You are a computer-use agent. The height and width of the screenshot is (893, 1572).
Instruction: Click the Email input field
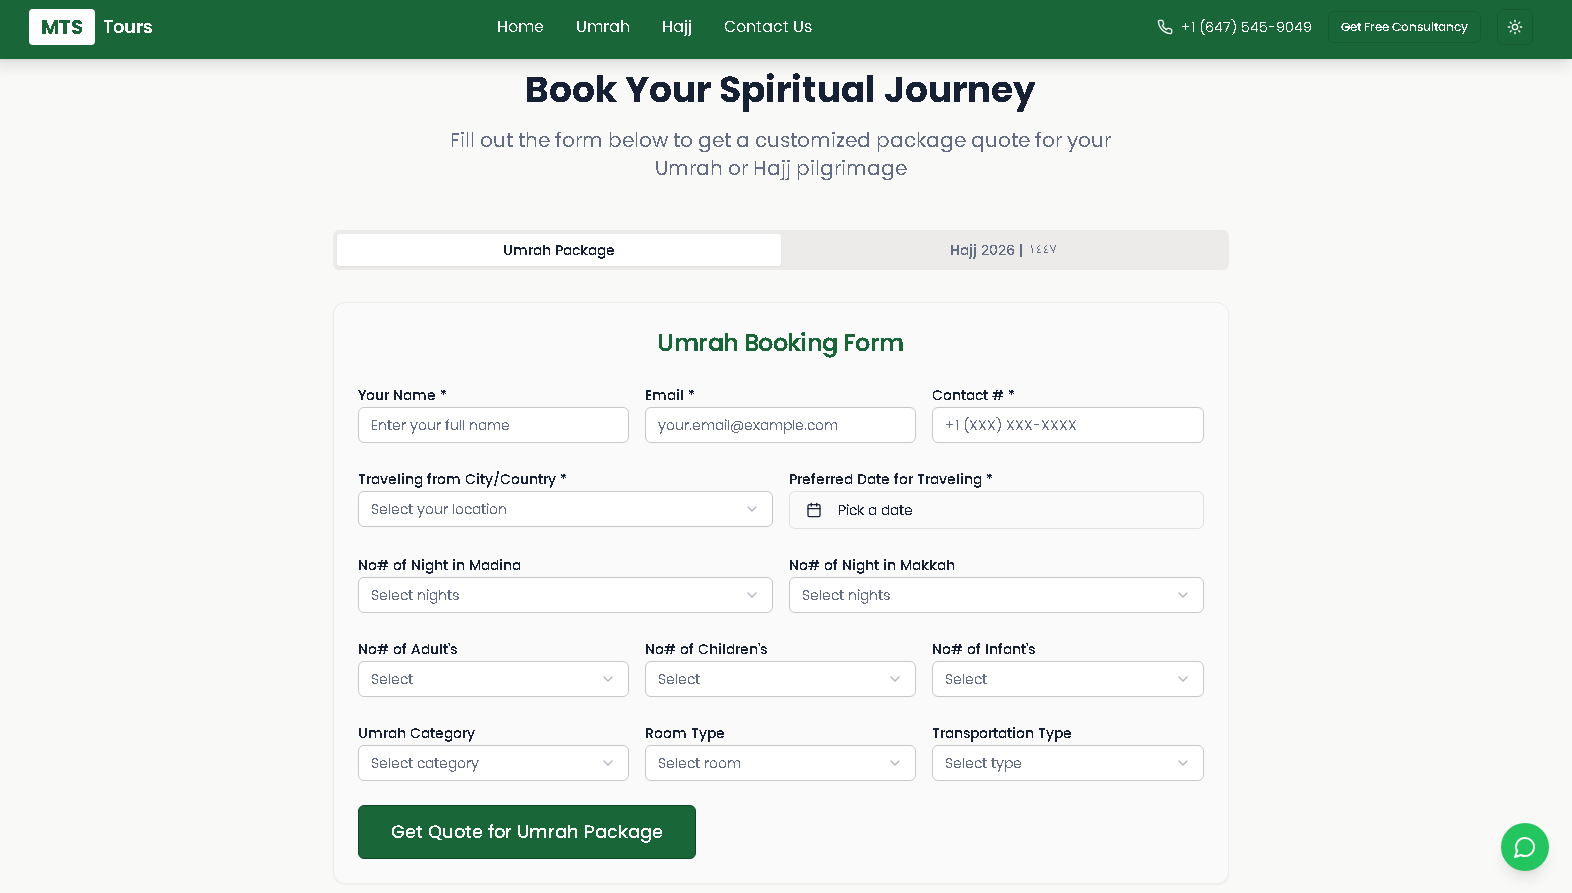click(780, 425)
